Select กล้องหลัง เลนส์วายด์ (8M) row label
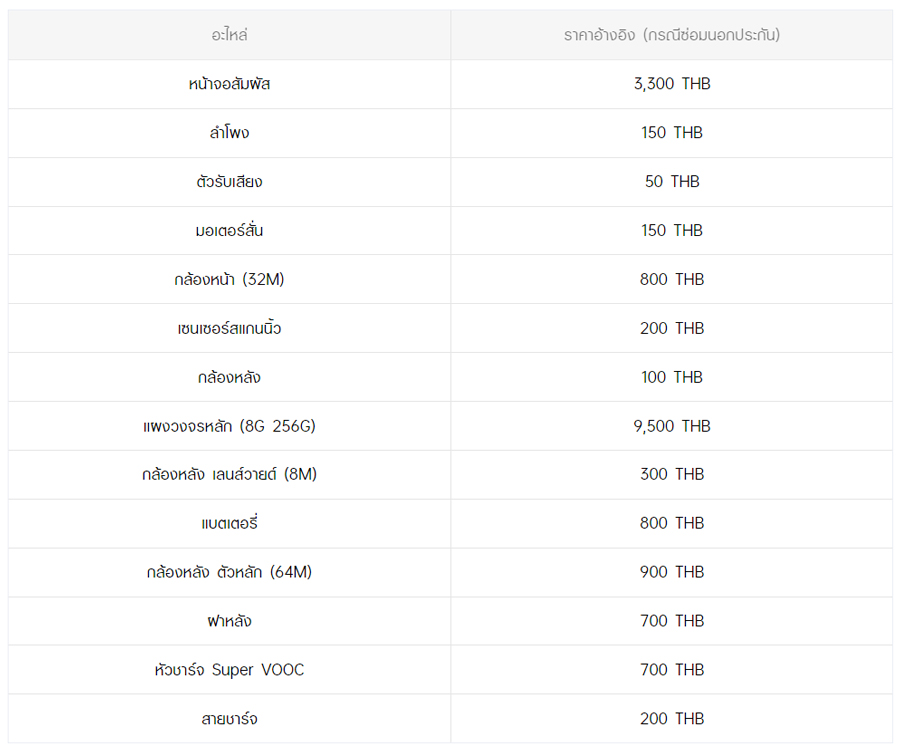Viewport: 900px width, 751px height. click(229, 474)
